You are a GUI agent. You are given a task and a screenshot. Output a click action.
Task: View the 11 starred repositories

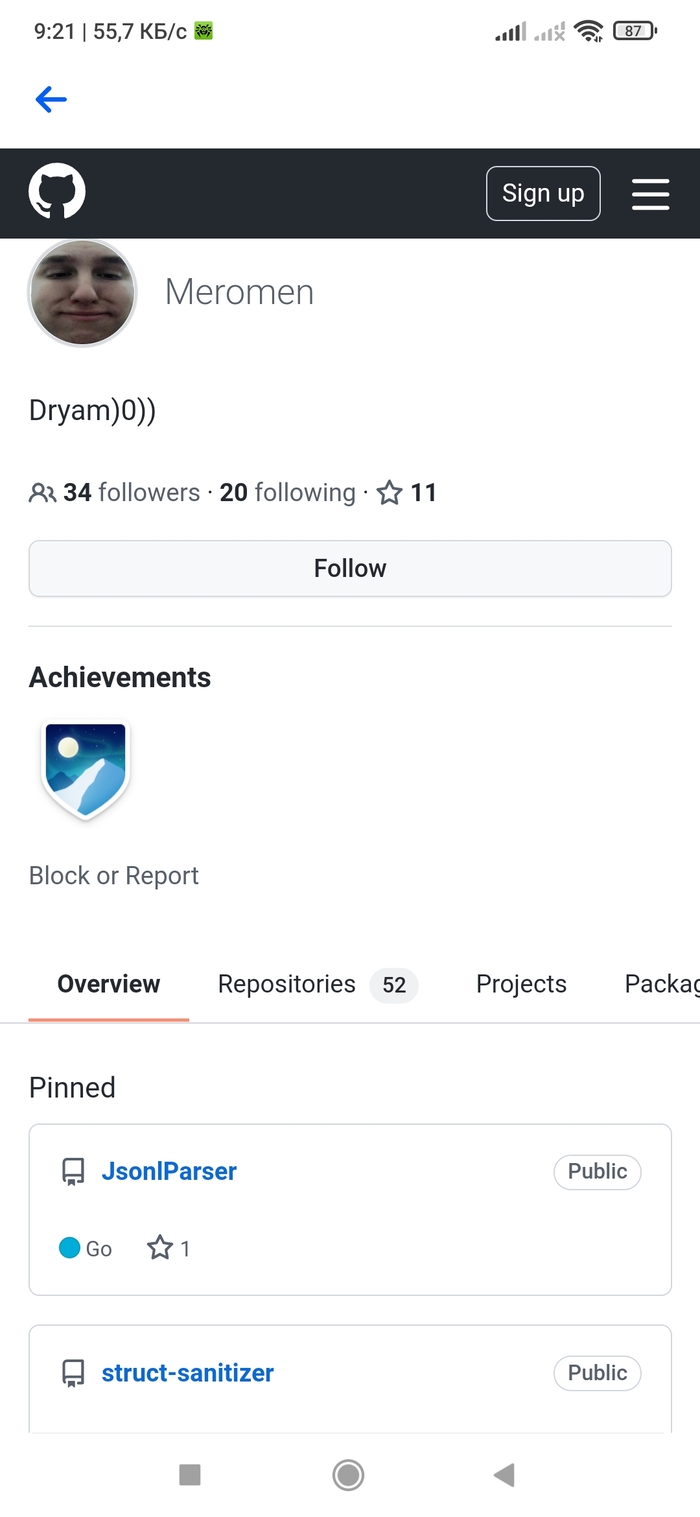click(x=407, y=492)
